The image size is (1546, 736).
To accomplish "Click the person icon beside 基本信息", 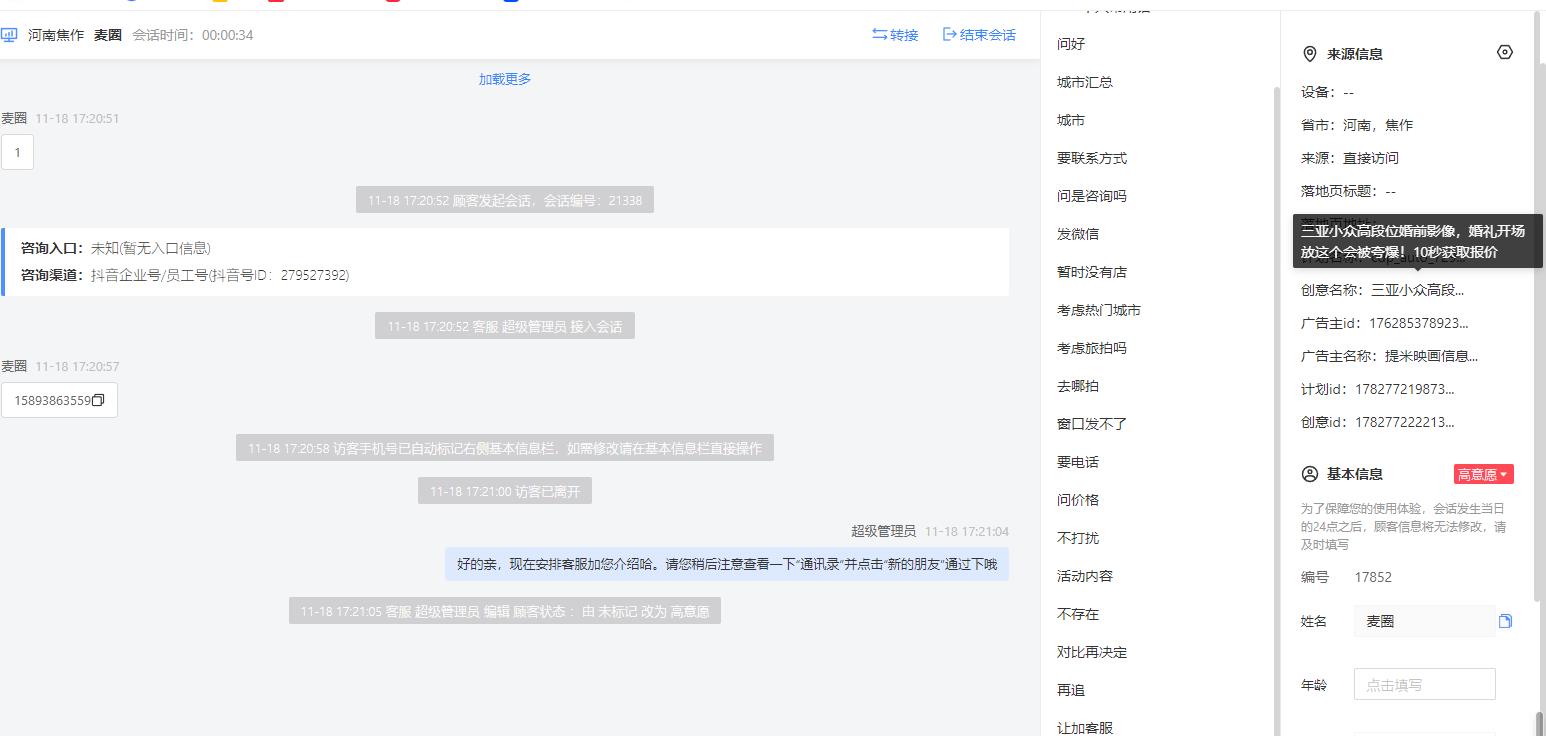I will click(1310, 474).
